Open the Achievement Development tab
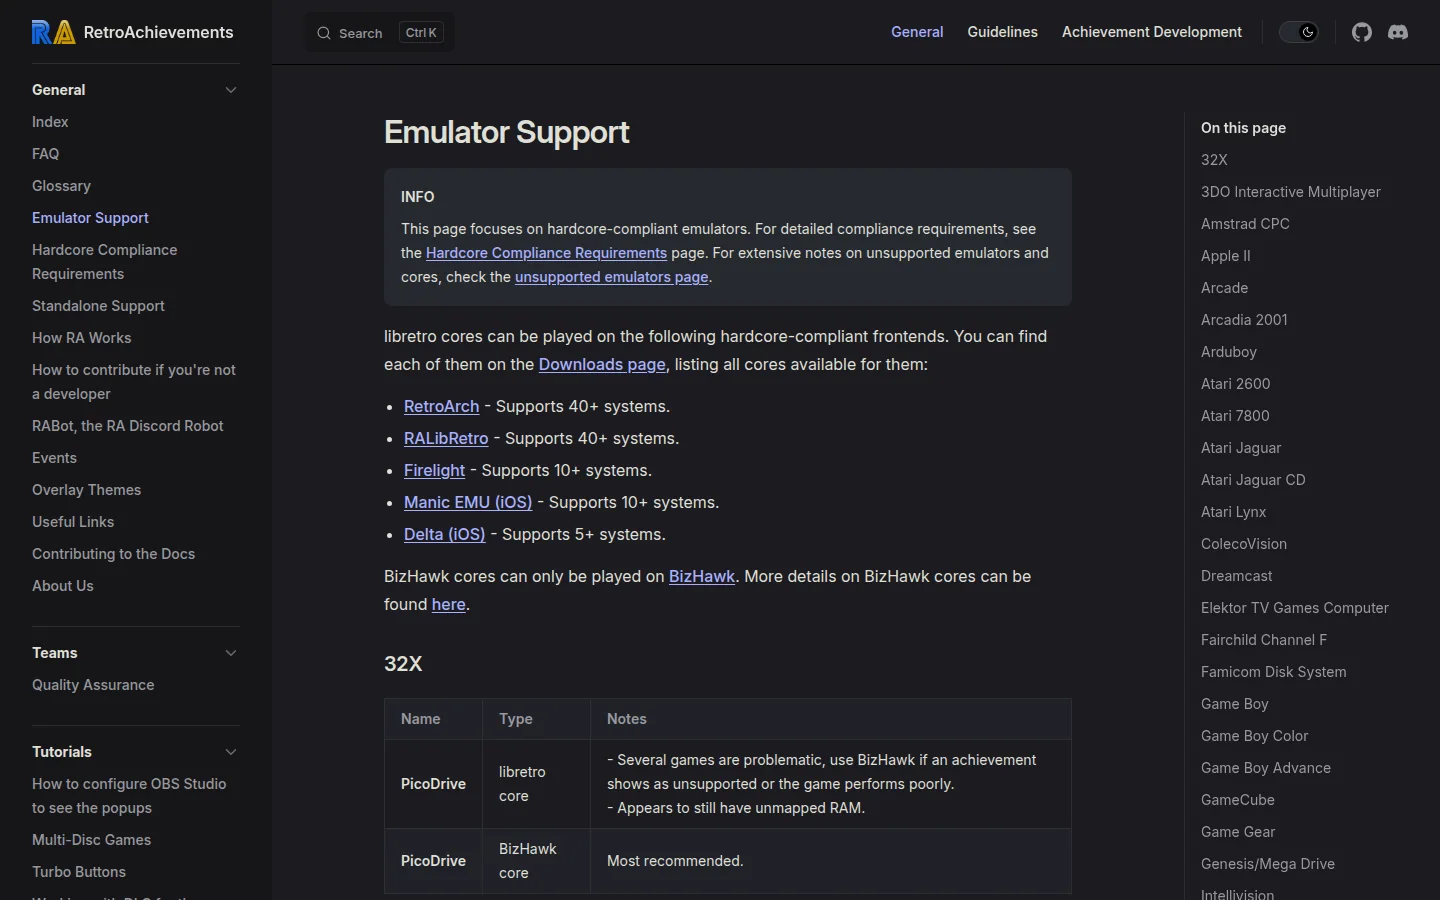This screenshot has height=900, width=1440. point(1152,32)
